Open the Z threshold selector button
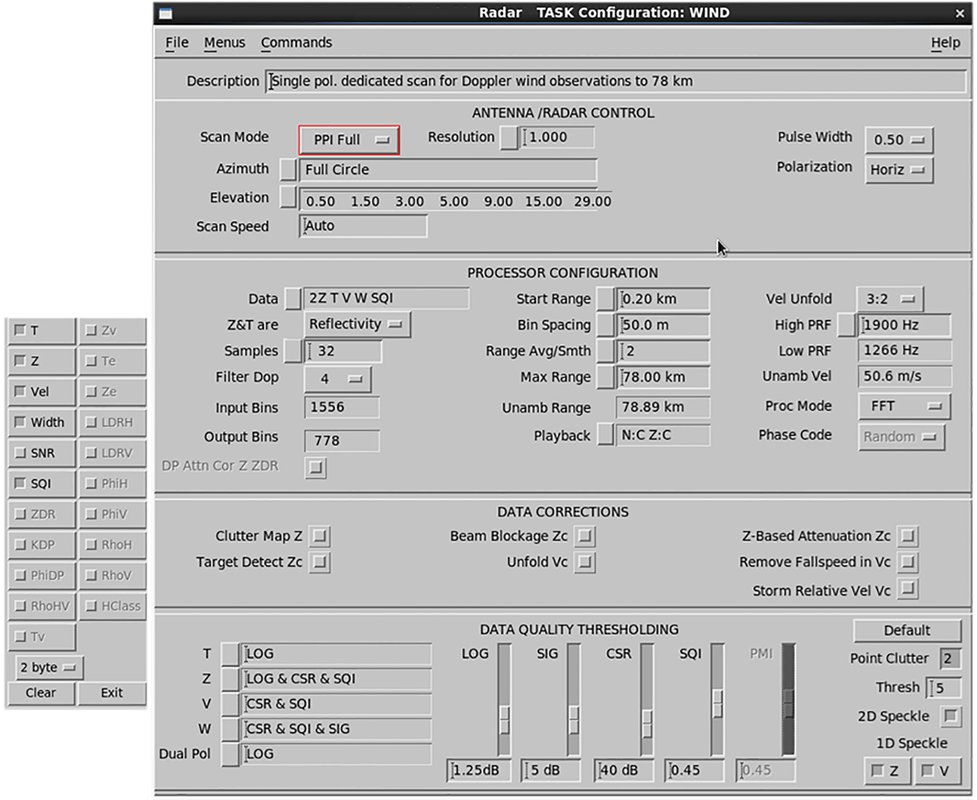 click(230, 679)
